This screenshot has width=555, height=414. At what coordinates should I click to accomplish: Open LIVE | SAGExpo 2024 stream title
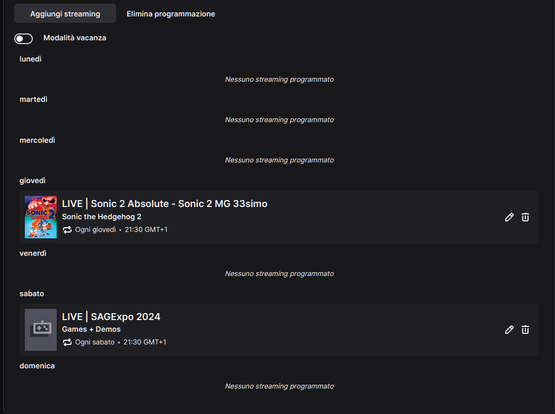click(x=111, y=317)
